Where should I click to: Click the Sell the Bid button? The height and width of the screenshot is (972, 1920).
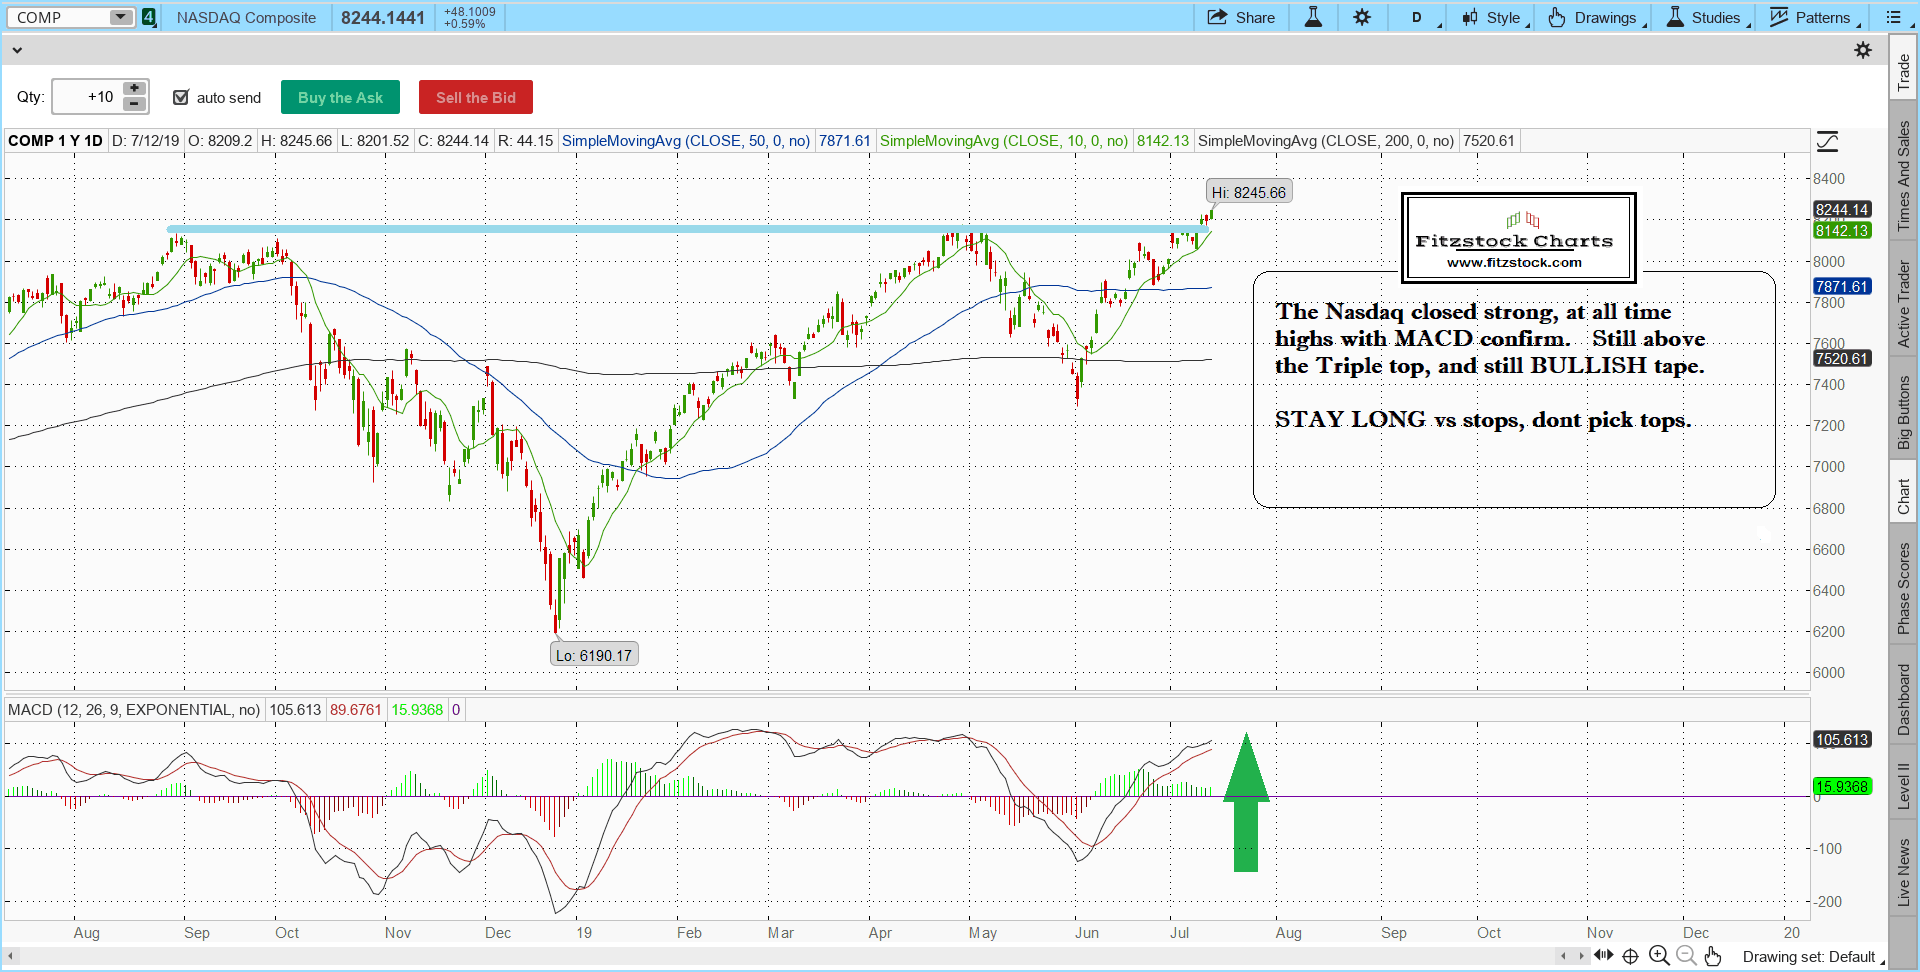(x=475, y=97)
